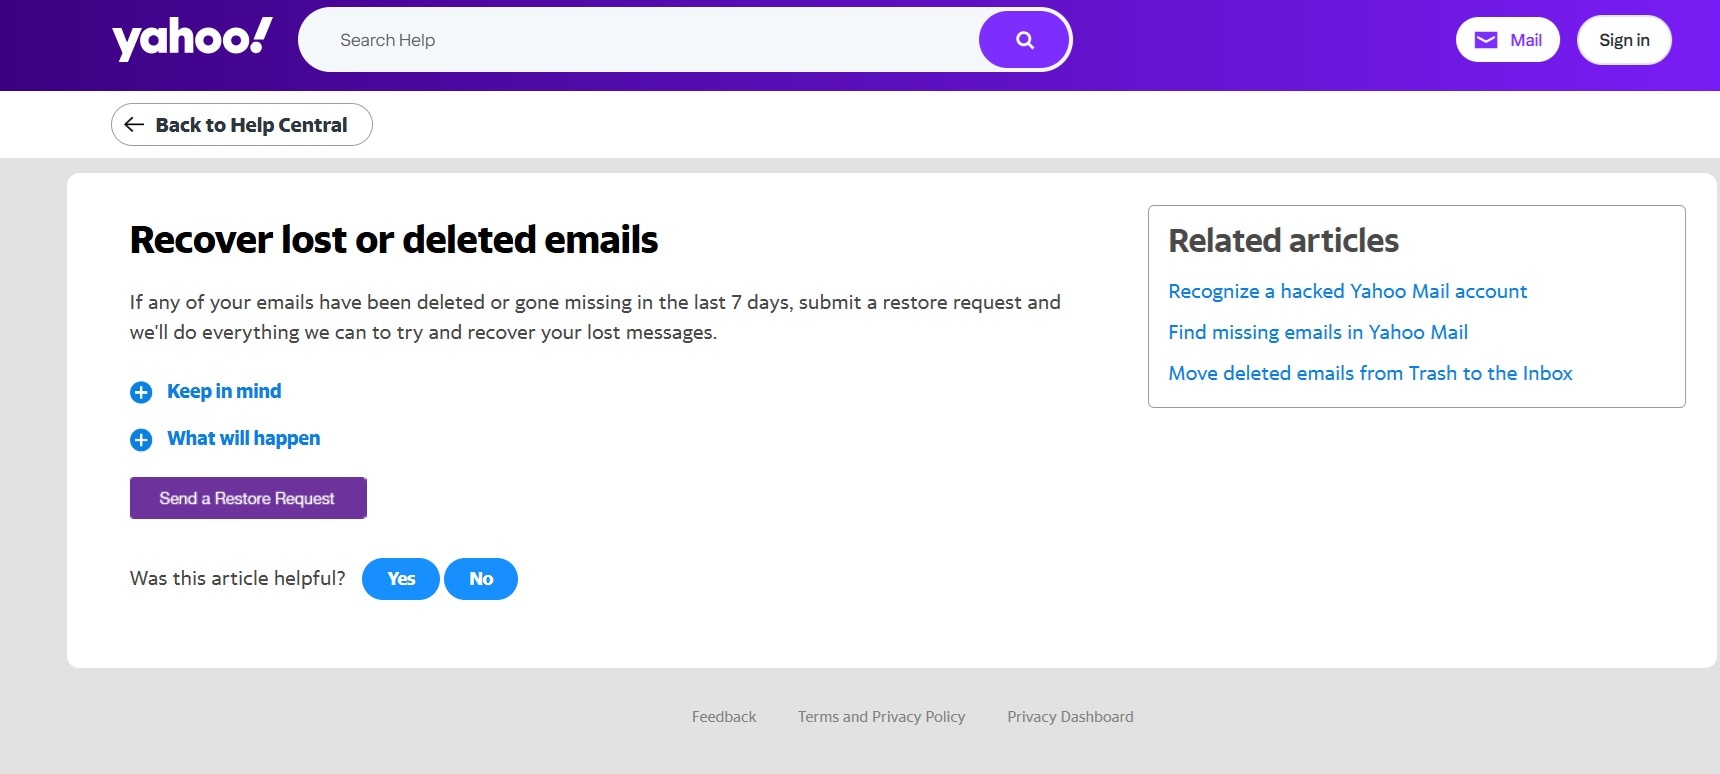Screen dimensions: 1720x774
Task: Click the 'Was this article helpful?' text
Action: [238, 578]
